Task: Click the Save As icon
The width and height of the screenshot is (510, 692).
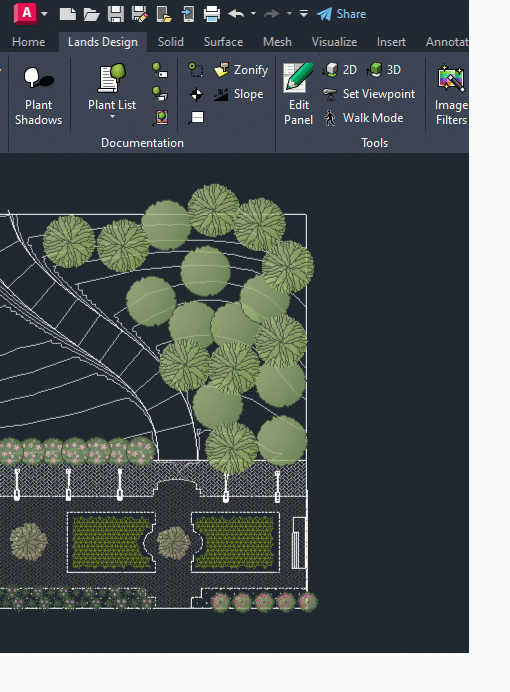Action: [x=139, y=14]
